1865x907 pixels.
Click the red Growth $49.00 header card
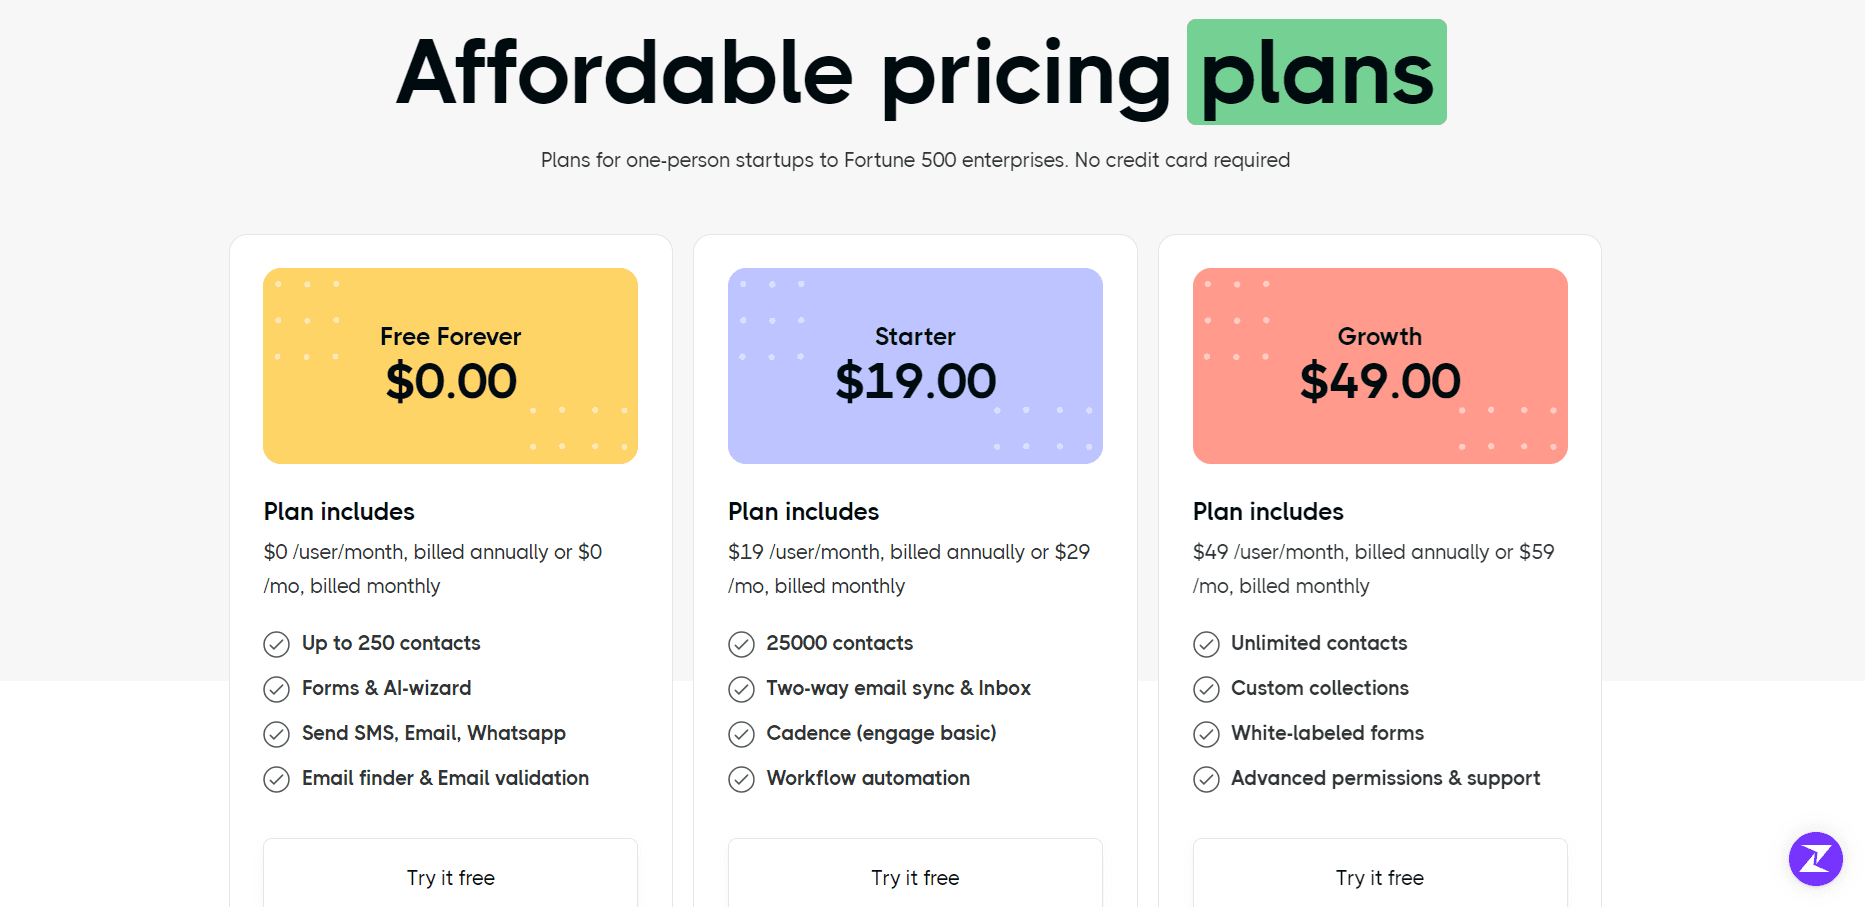click(1379, 366)
